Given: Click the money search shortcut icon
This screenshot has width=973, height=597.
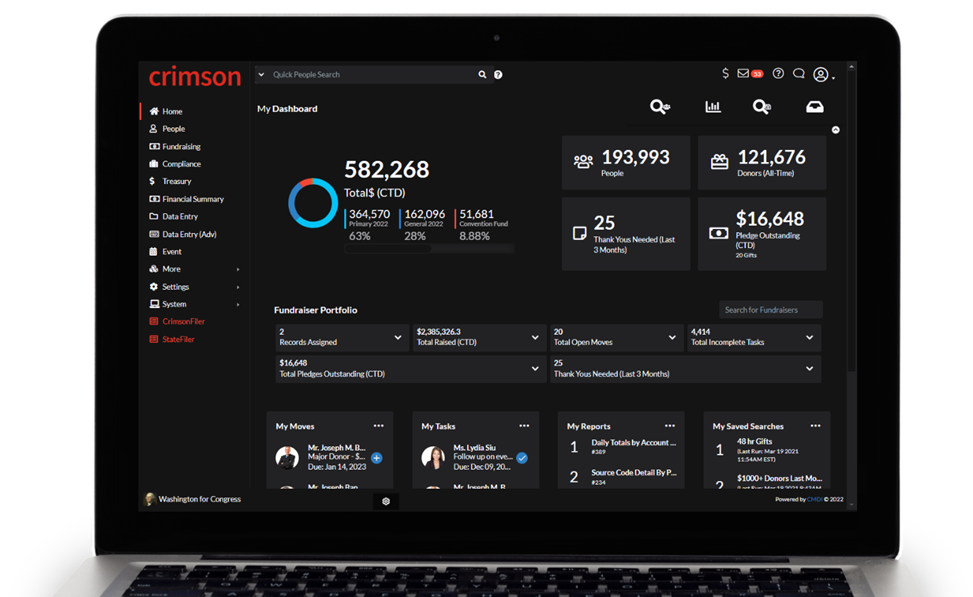Looking at the screenshot, I should [762, 107].
